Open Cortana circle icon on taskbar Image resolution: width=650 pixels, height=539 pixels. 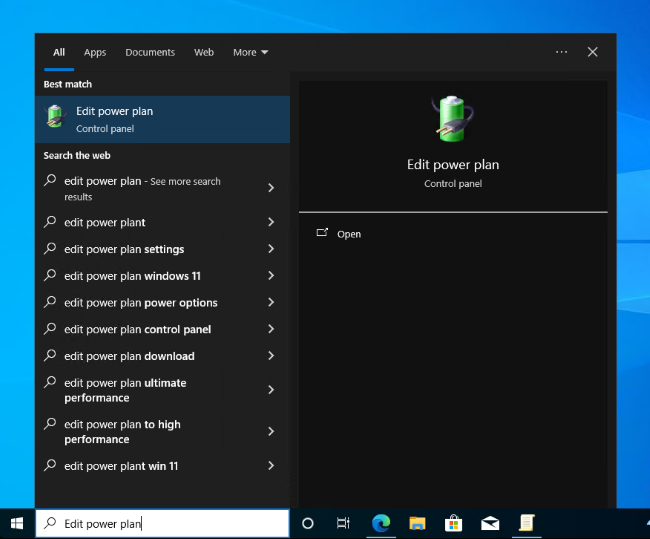pyautogui.click(x=308, y=523)
